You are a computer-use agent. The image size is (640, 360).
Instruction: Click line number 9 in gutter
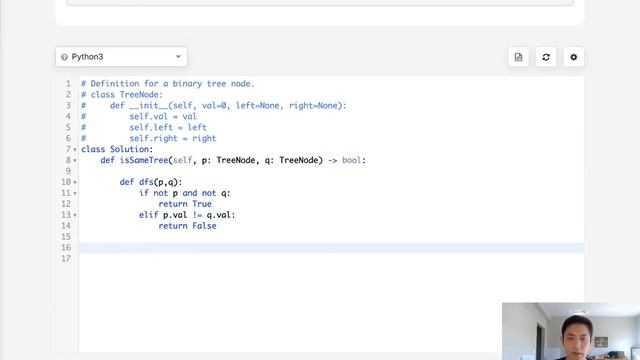tap(68, 171)
